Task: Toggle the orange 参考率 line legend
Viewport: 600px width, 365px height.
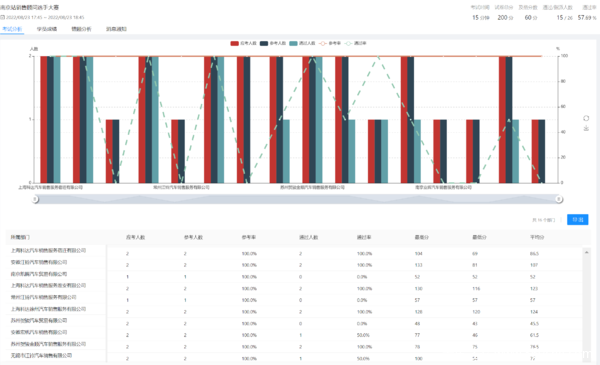Action: tap(330, 43)
